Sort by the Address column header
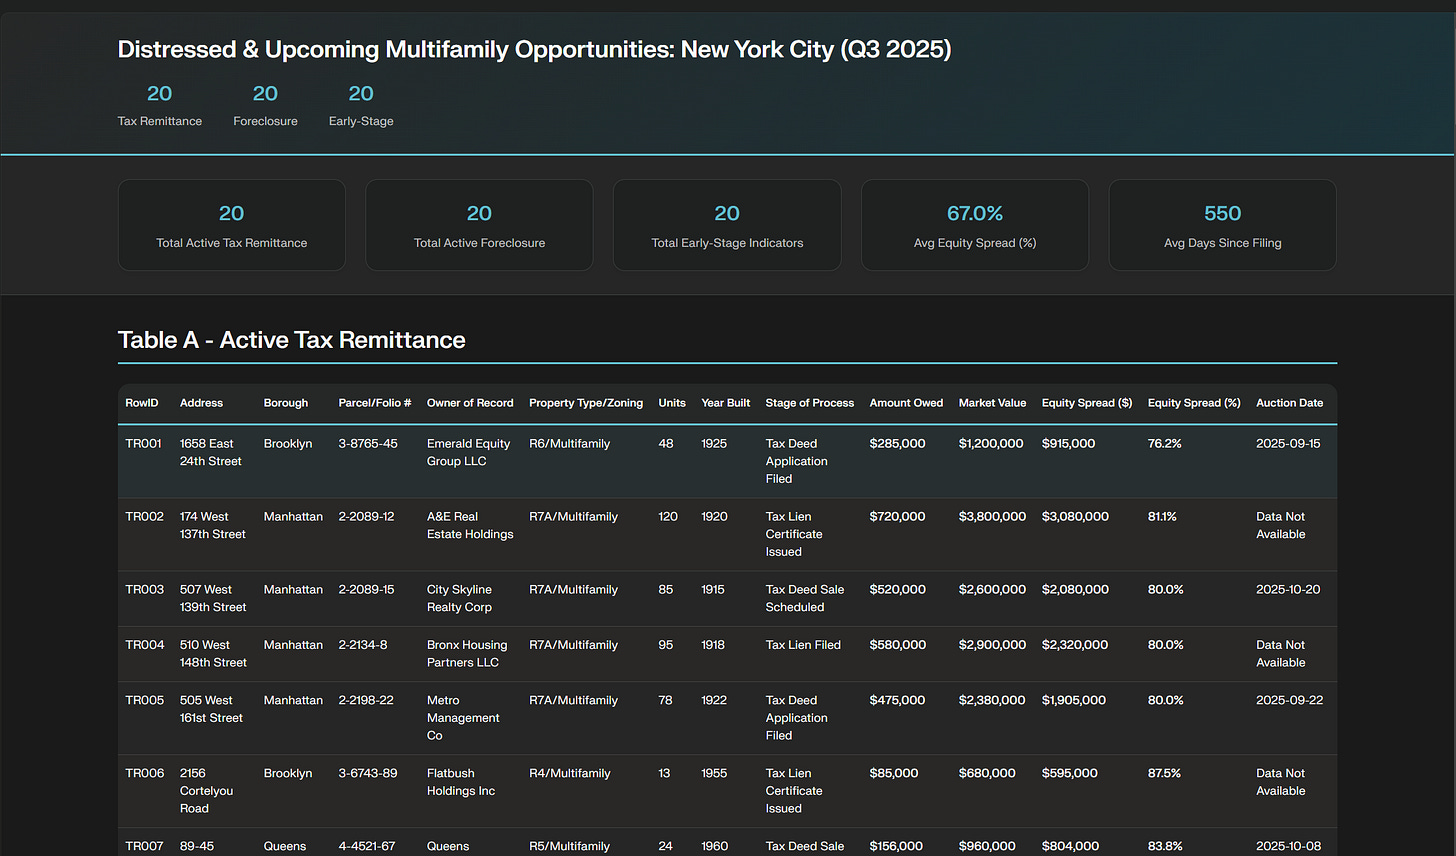This screenshot has width=1456, height=856. [201, 403]
